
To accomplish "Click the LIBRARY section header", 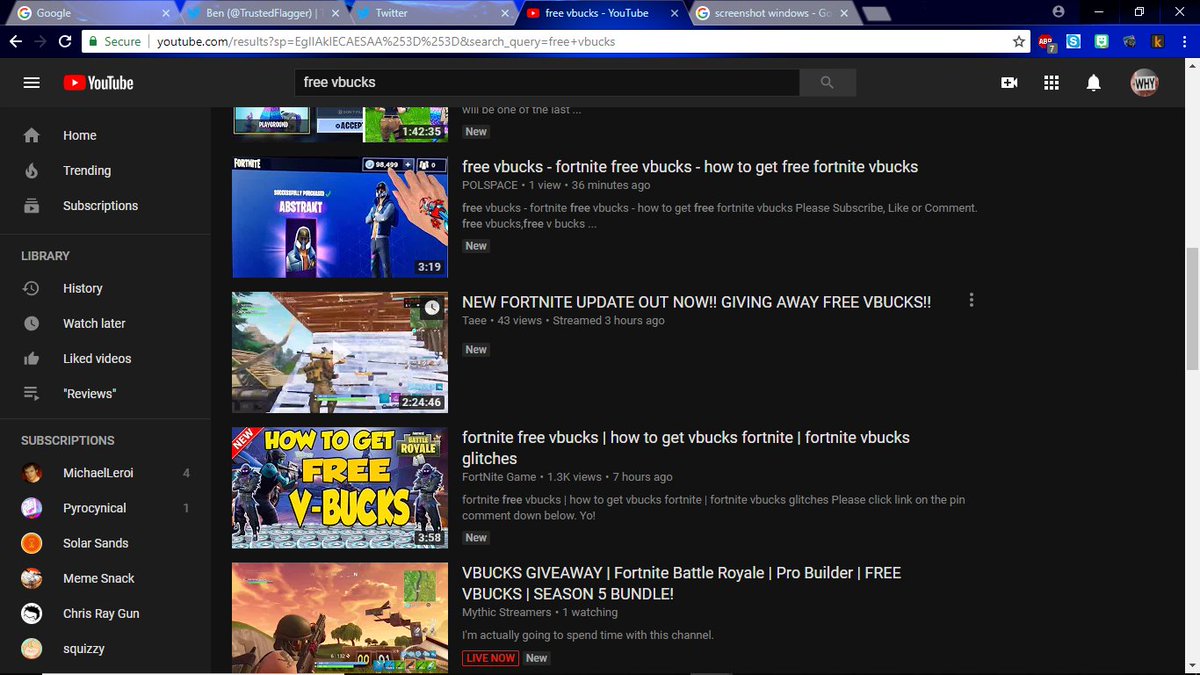I will pyautogui.click(x=45, y=256).
